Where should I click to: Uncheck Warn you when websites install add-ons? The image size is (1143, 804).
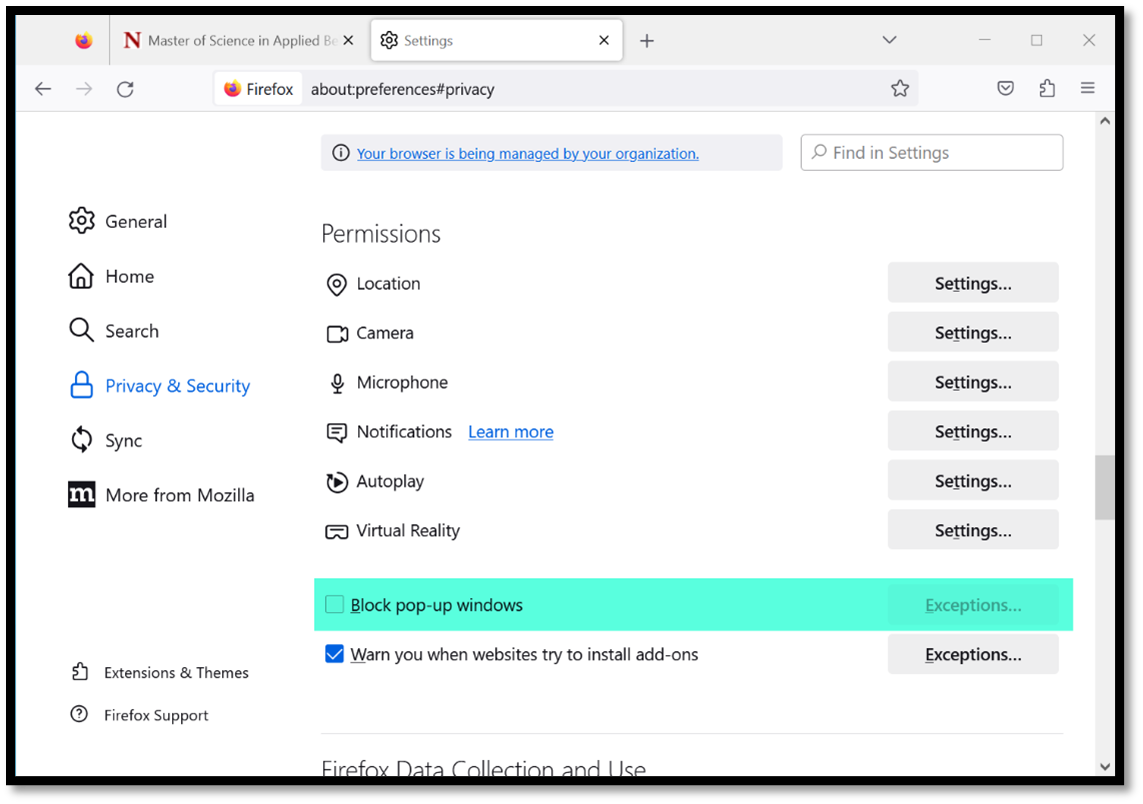pos(335,655)
